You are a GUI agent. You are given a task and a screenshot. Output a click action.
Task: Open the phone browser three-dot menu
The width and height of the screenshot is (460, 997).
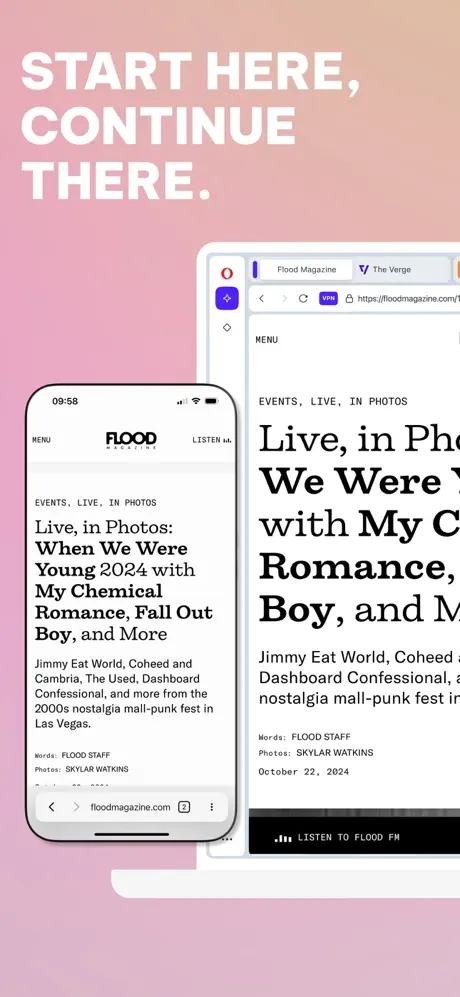(x=211, y=807)
